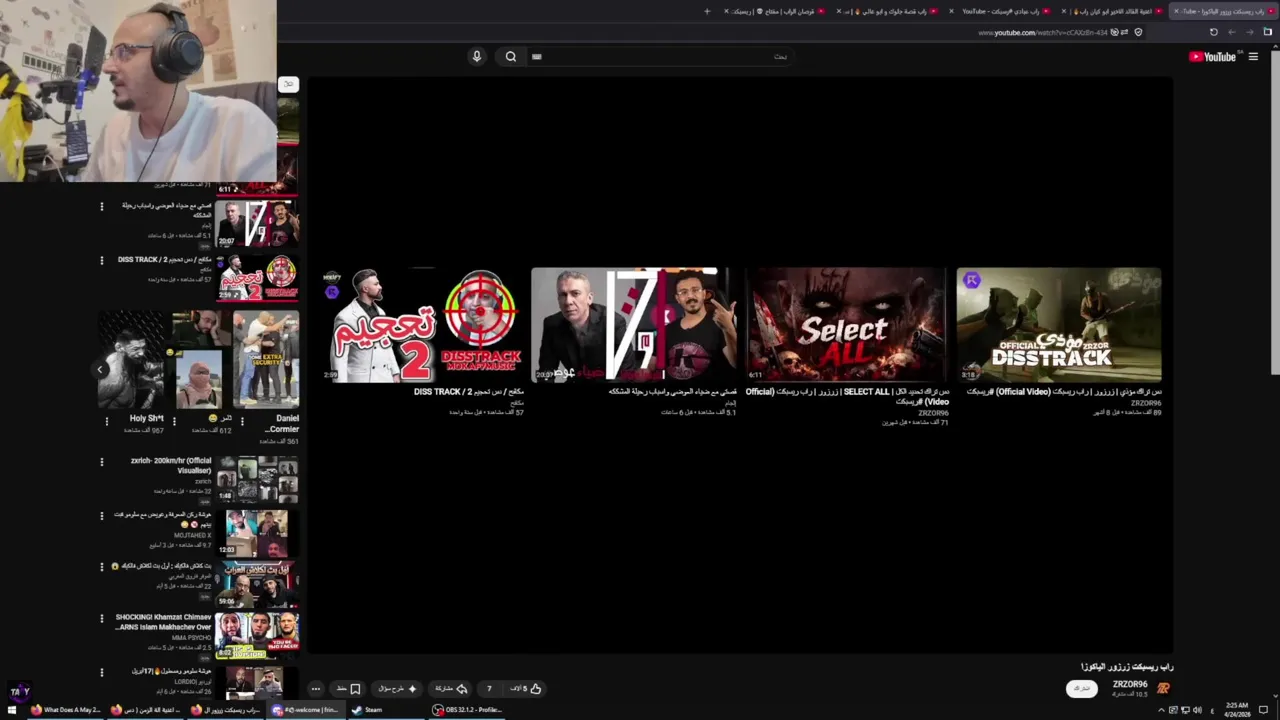Screen dimensions: 1280x720
Task: Open options for 'zxrich- 200km/hr' sidebar video
Action: tap(101, 462)
